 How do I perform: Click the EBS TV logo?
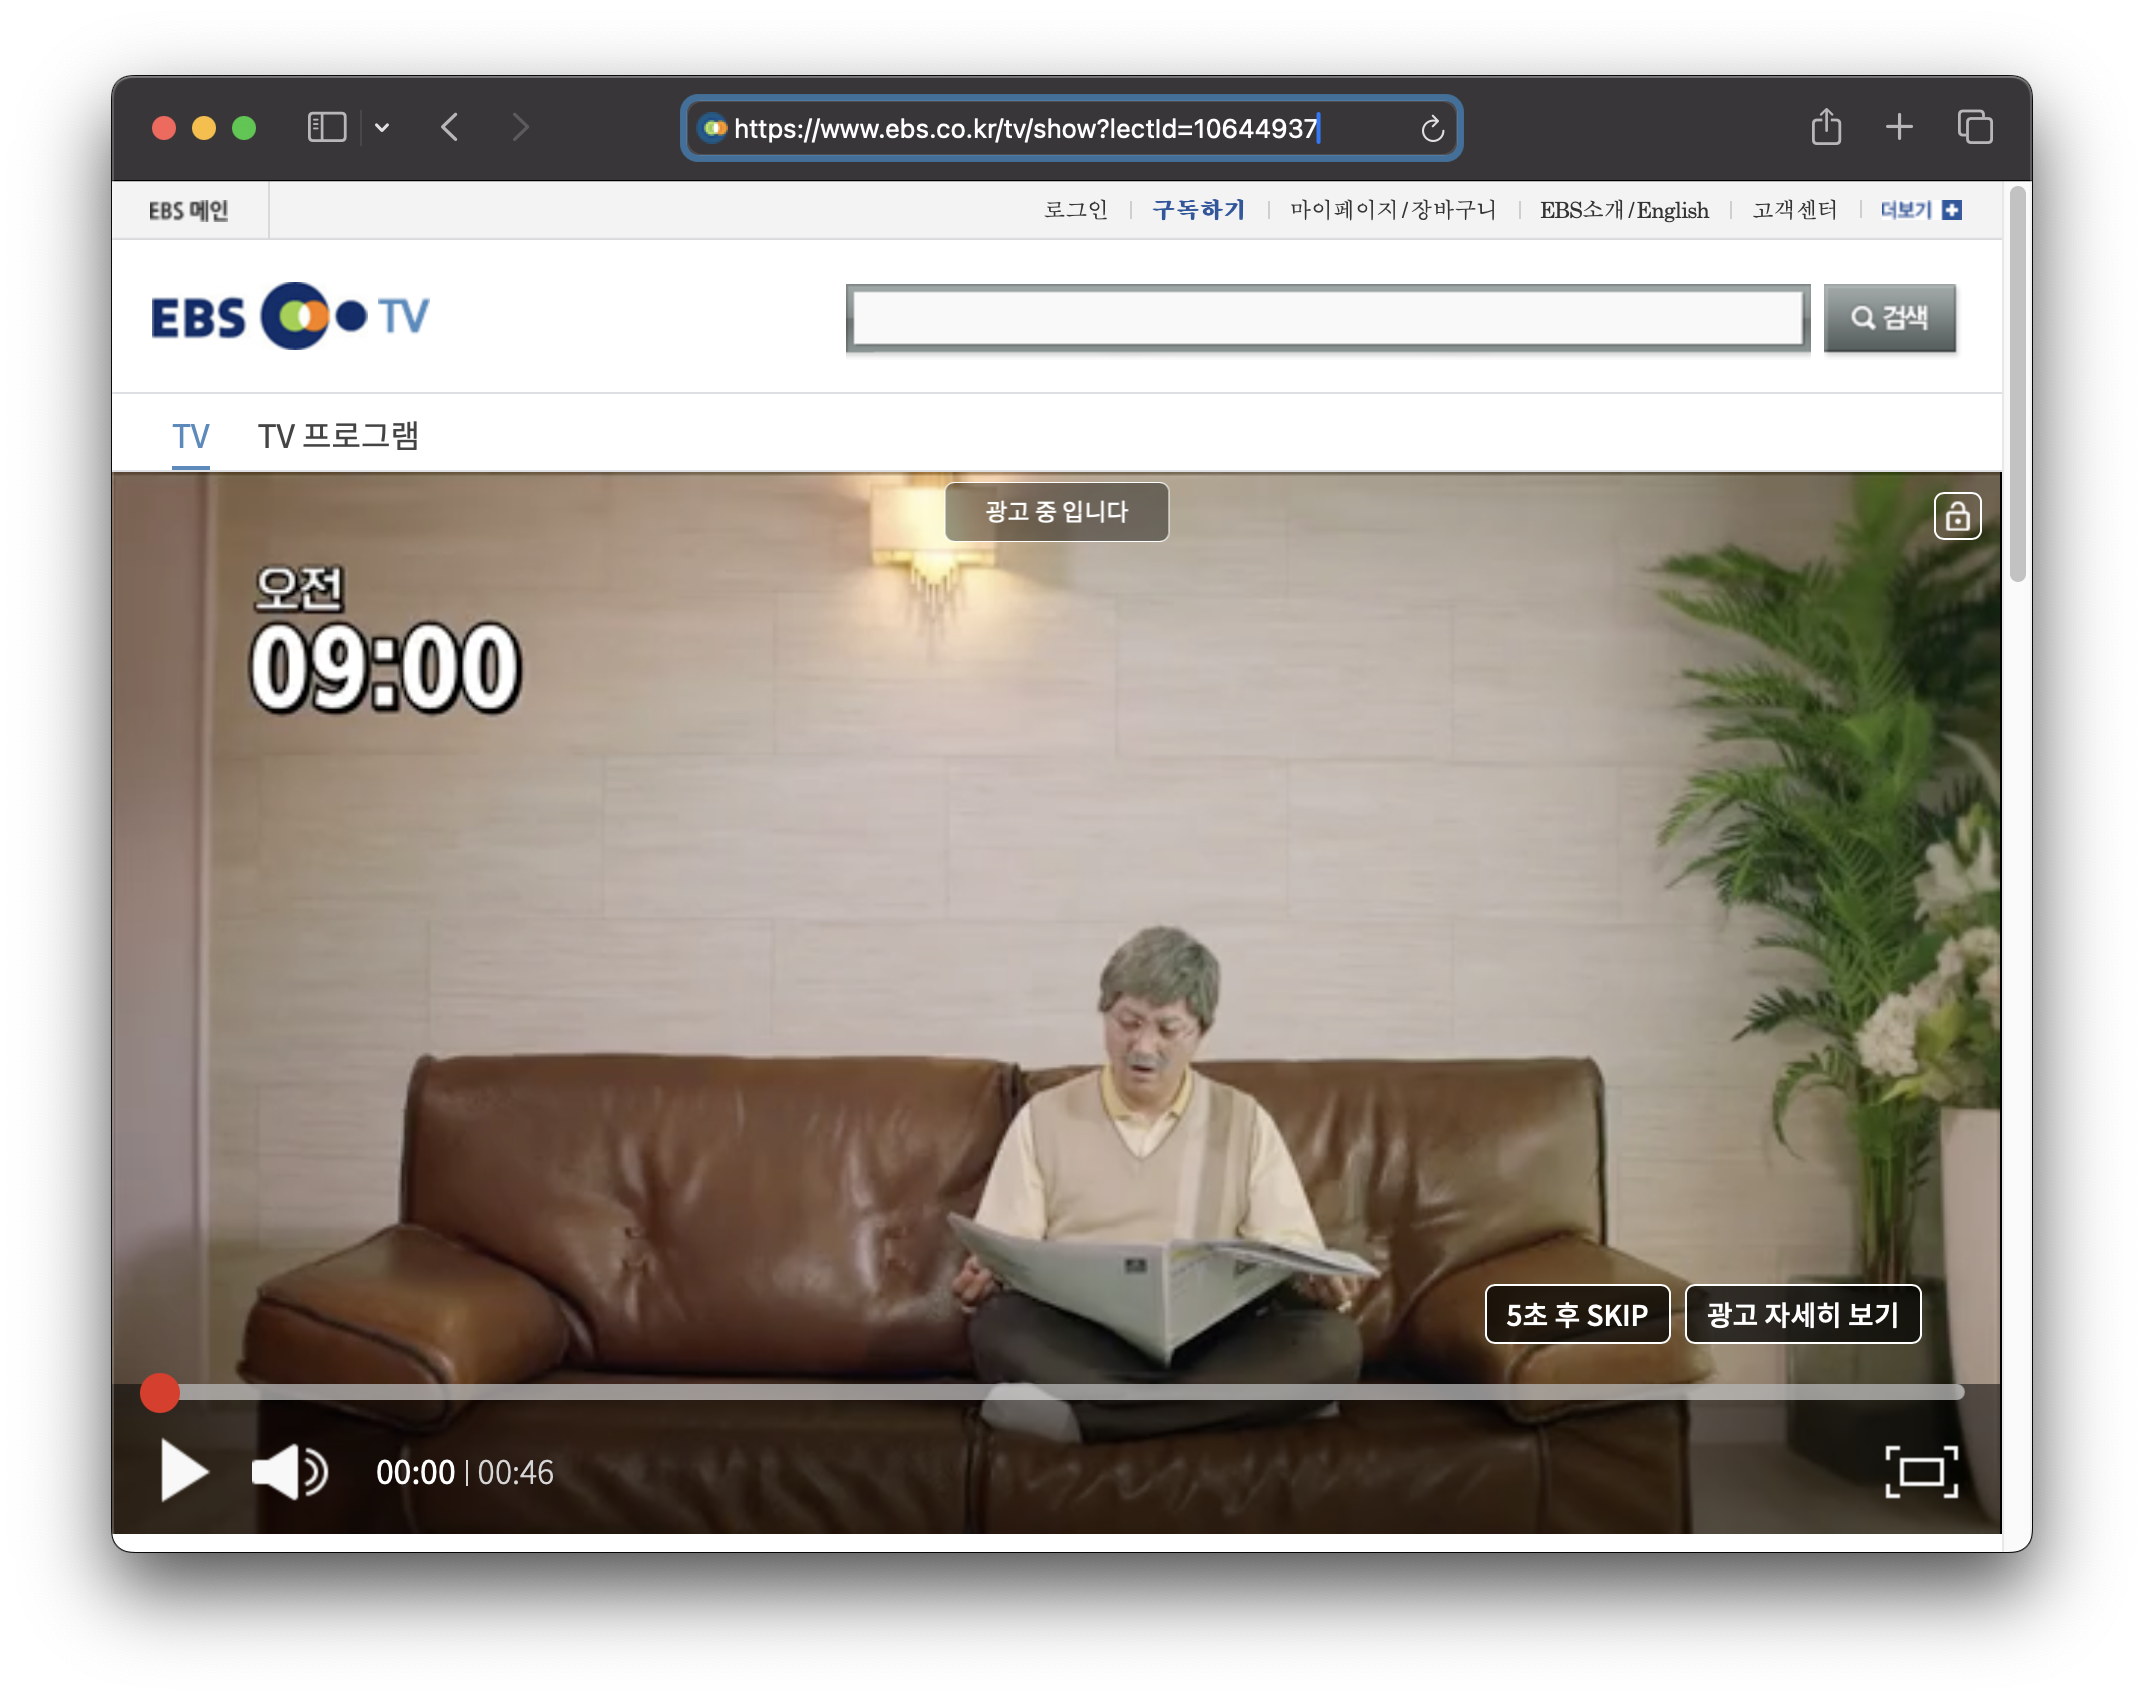pos(290,316)
